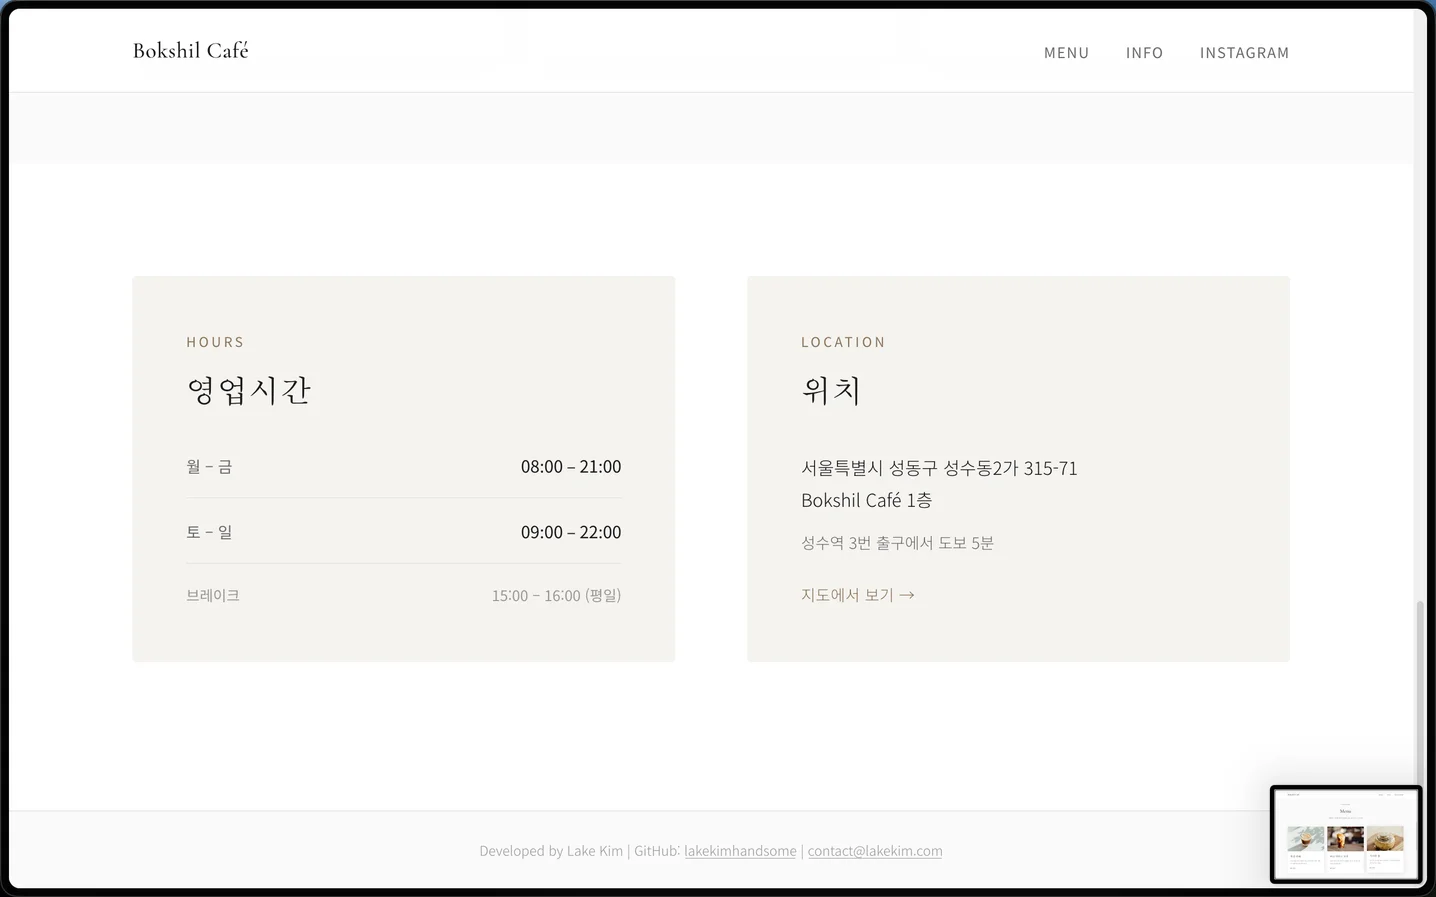Click the Bokshil Café 1층 address line

pyautogui.click(x=866, y=500)
